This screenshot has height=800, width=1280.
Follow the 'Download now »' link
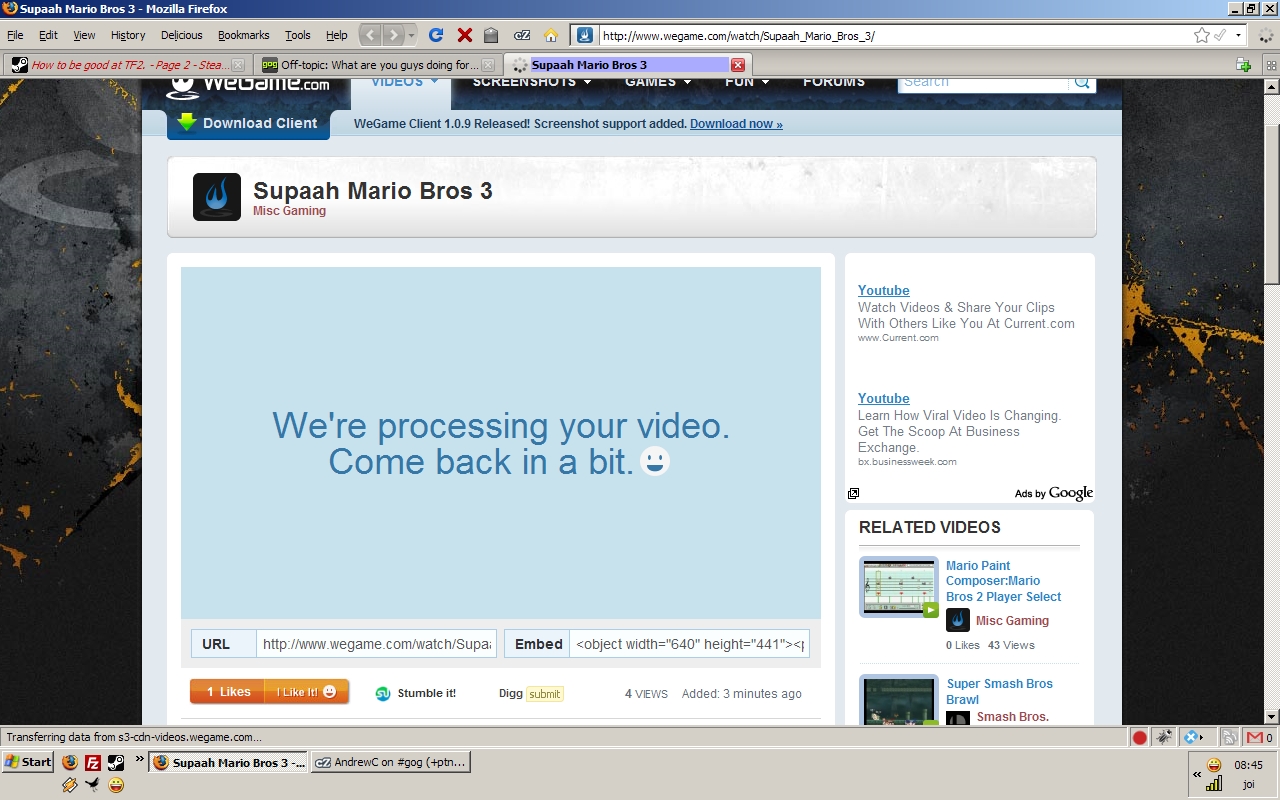736,124
